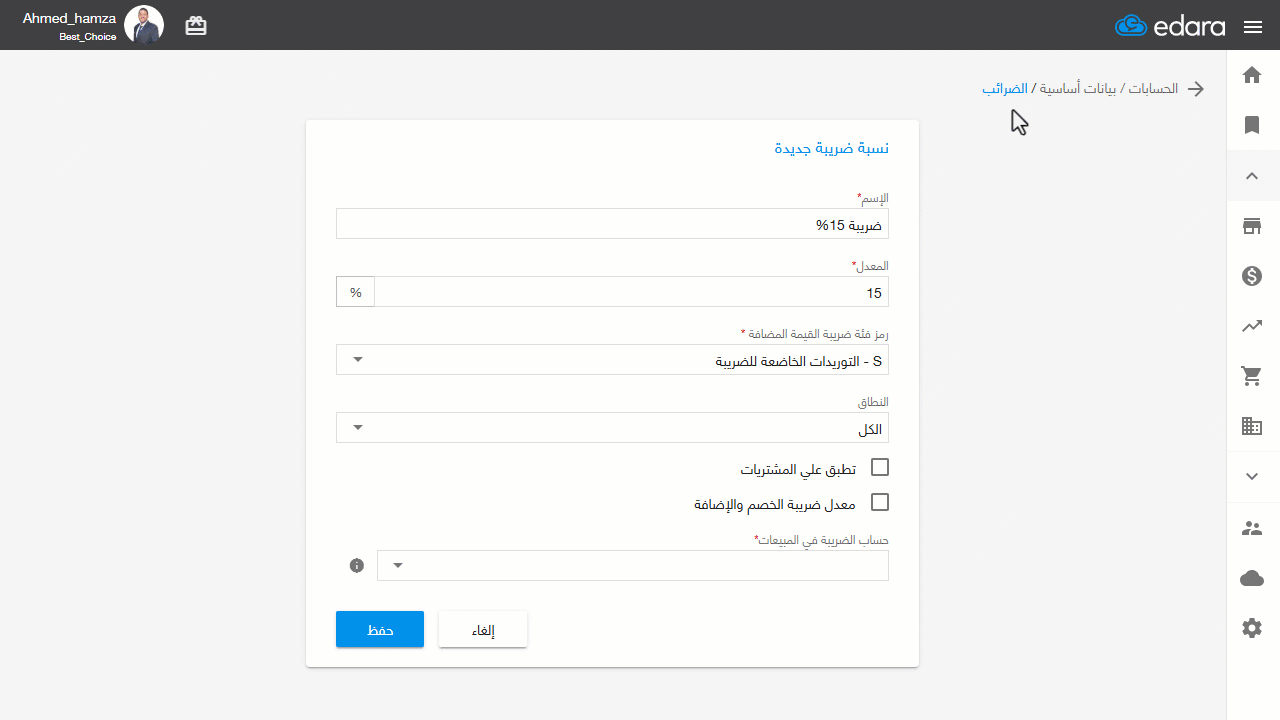The width and height of the screenshot is (1280, 720).
Task: Click the name field with 'ضريبة 15%'
Action: coord(612,224)
